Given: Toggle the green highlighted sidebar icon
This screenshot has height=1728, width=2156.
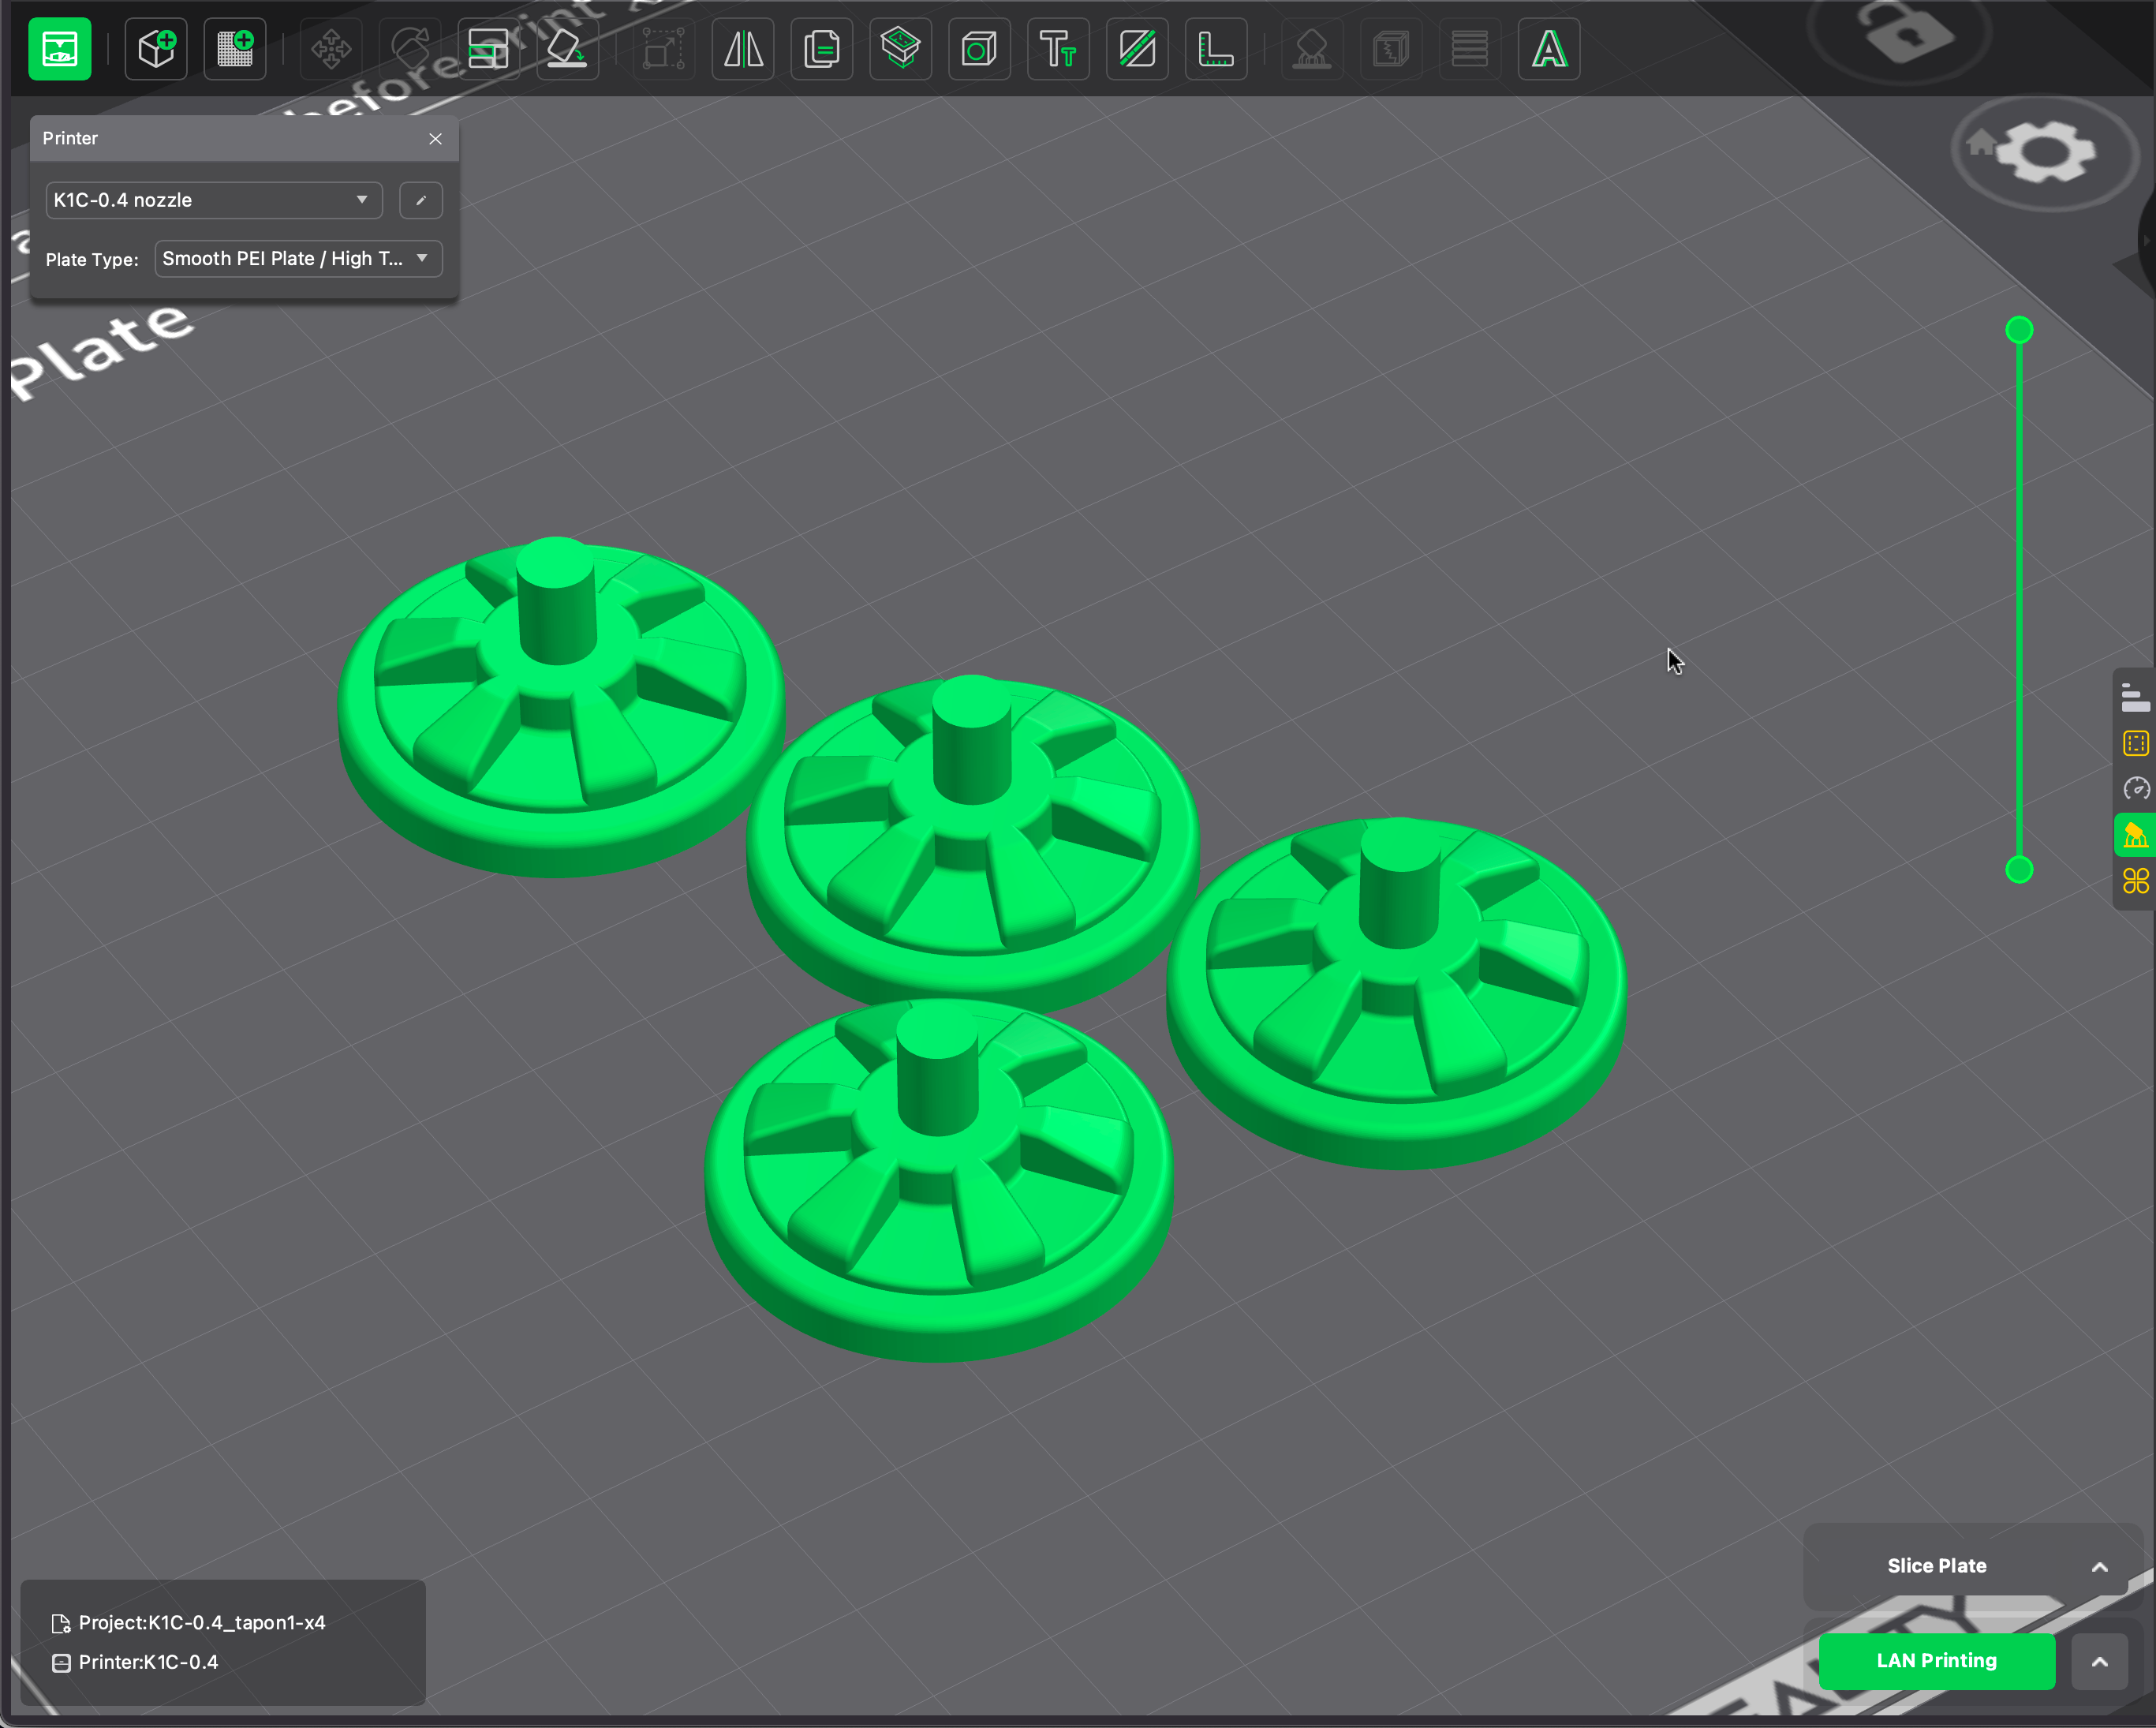Looking at the screenshot, I should coord(2135,835).
